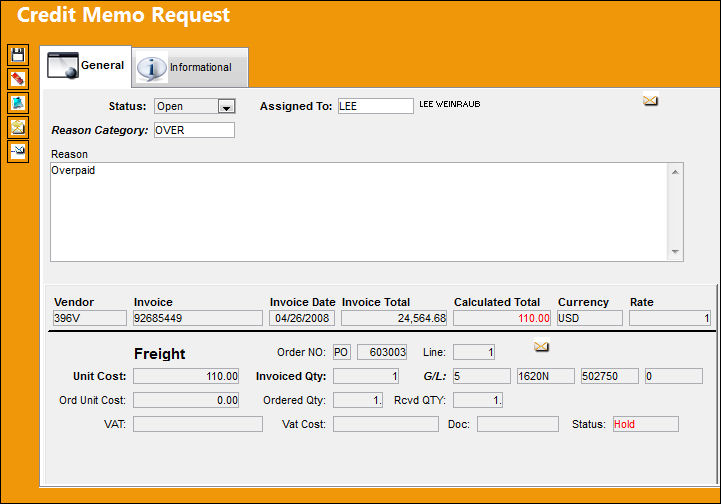
Task: Click the red eraser sidebar icon
Action: pyautogui.click(x=18, y=79)
